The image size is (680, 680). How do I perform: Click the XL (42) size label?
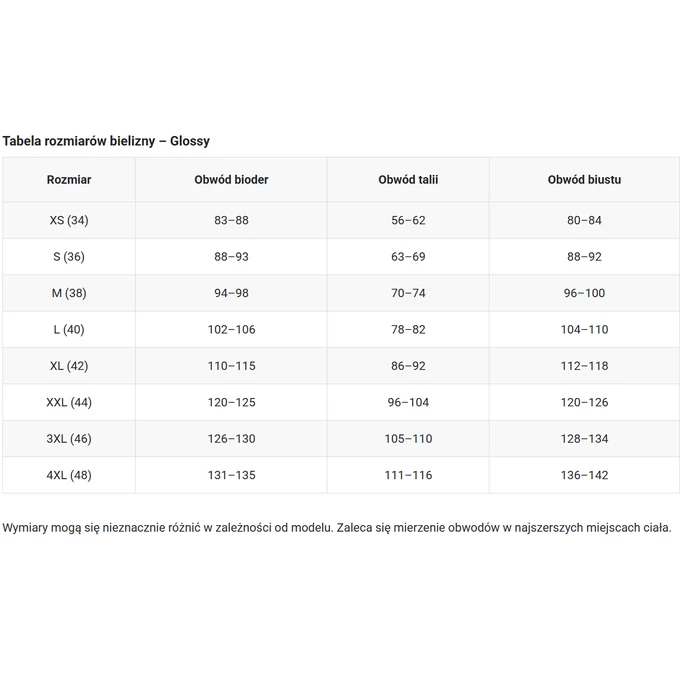coord(69,366)
